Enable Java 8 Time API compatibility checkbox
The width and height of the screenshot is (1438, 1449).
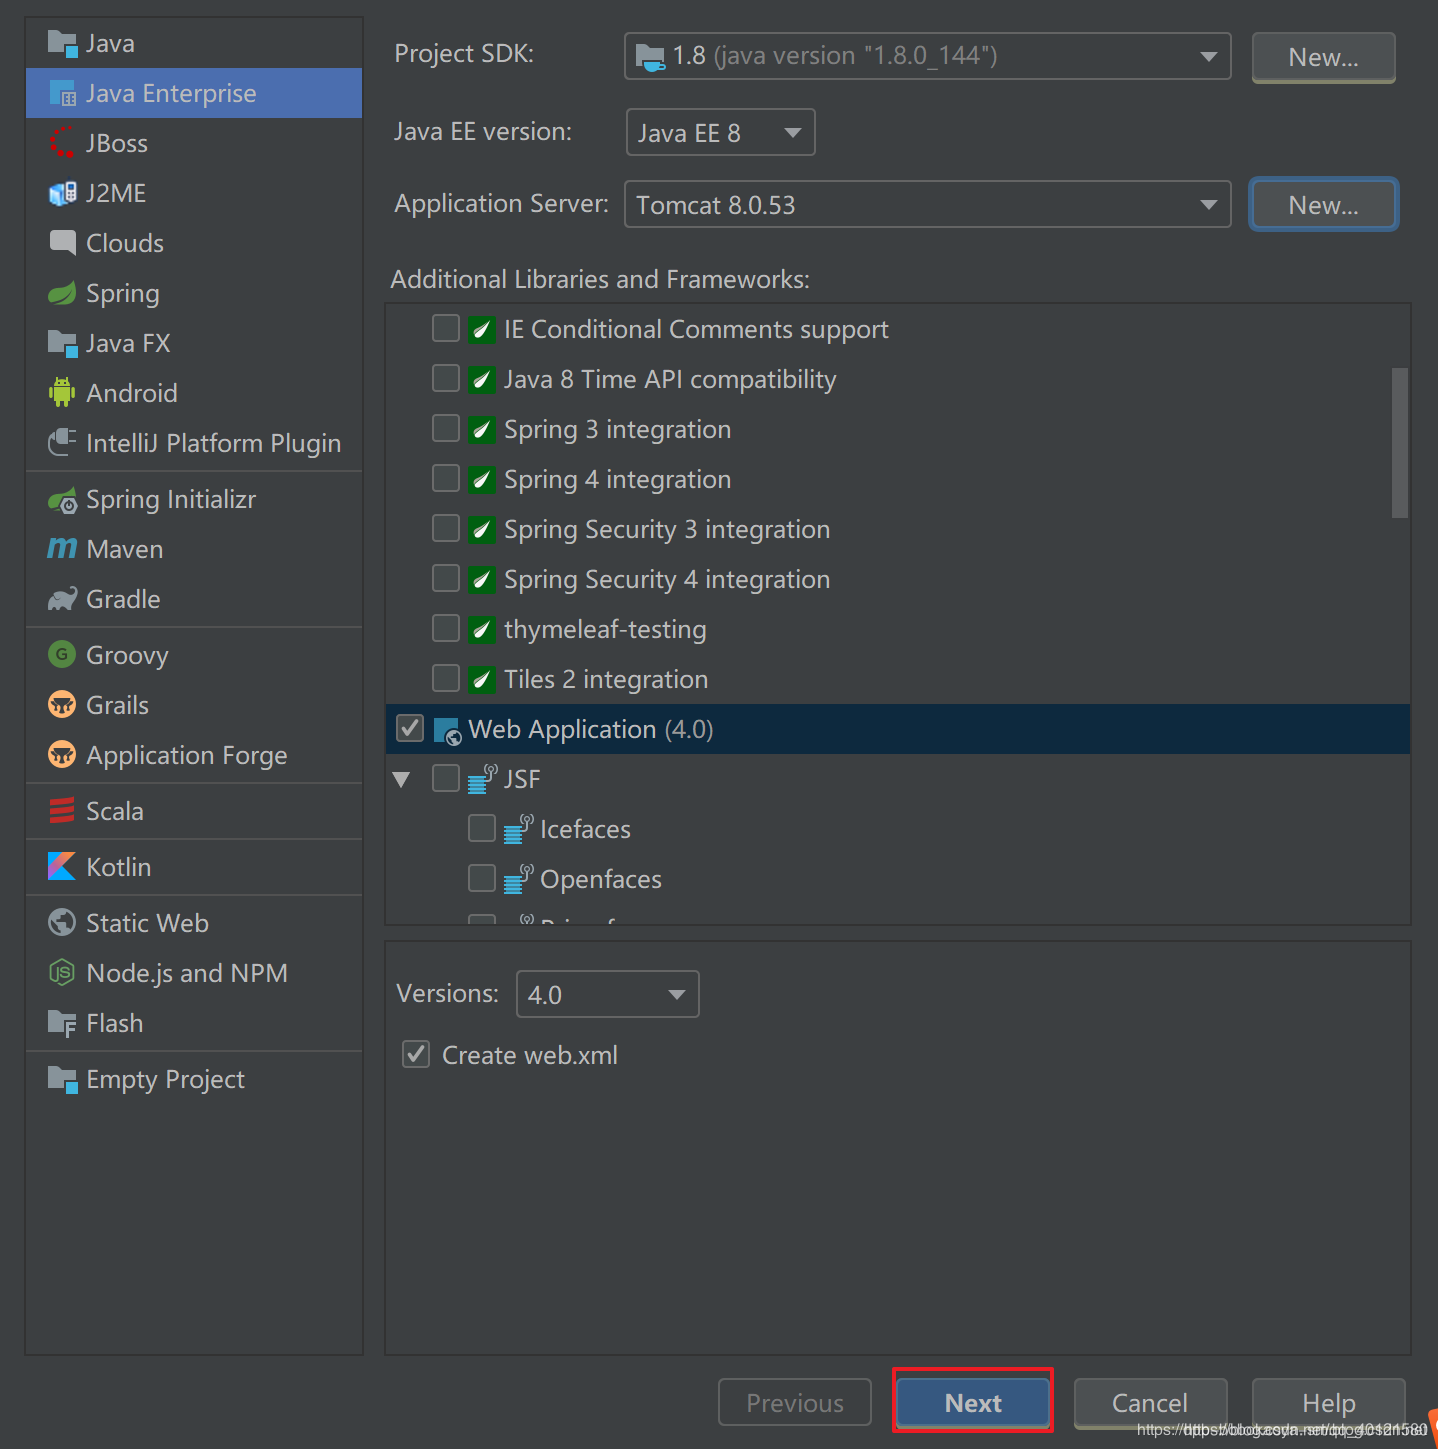[446, 378]
